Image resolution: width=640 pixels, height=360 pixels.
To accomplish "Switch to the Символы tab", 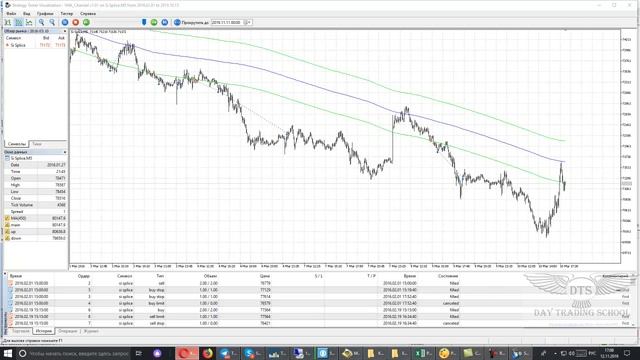I will click(17, 144).
